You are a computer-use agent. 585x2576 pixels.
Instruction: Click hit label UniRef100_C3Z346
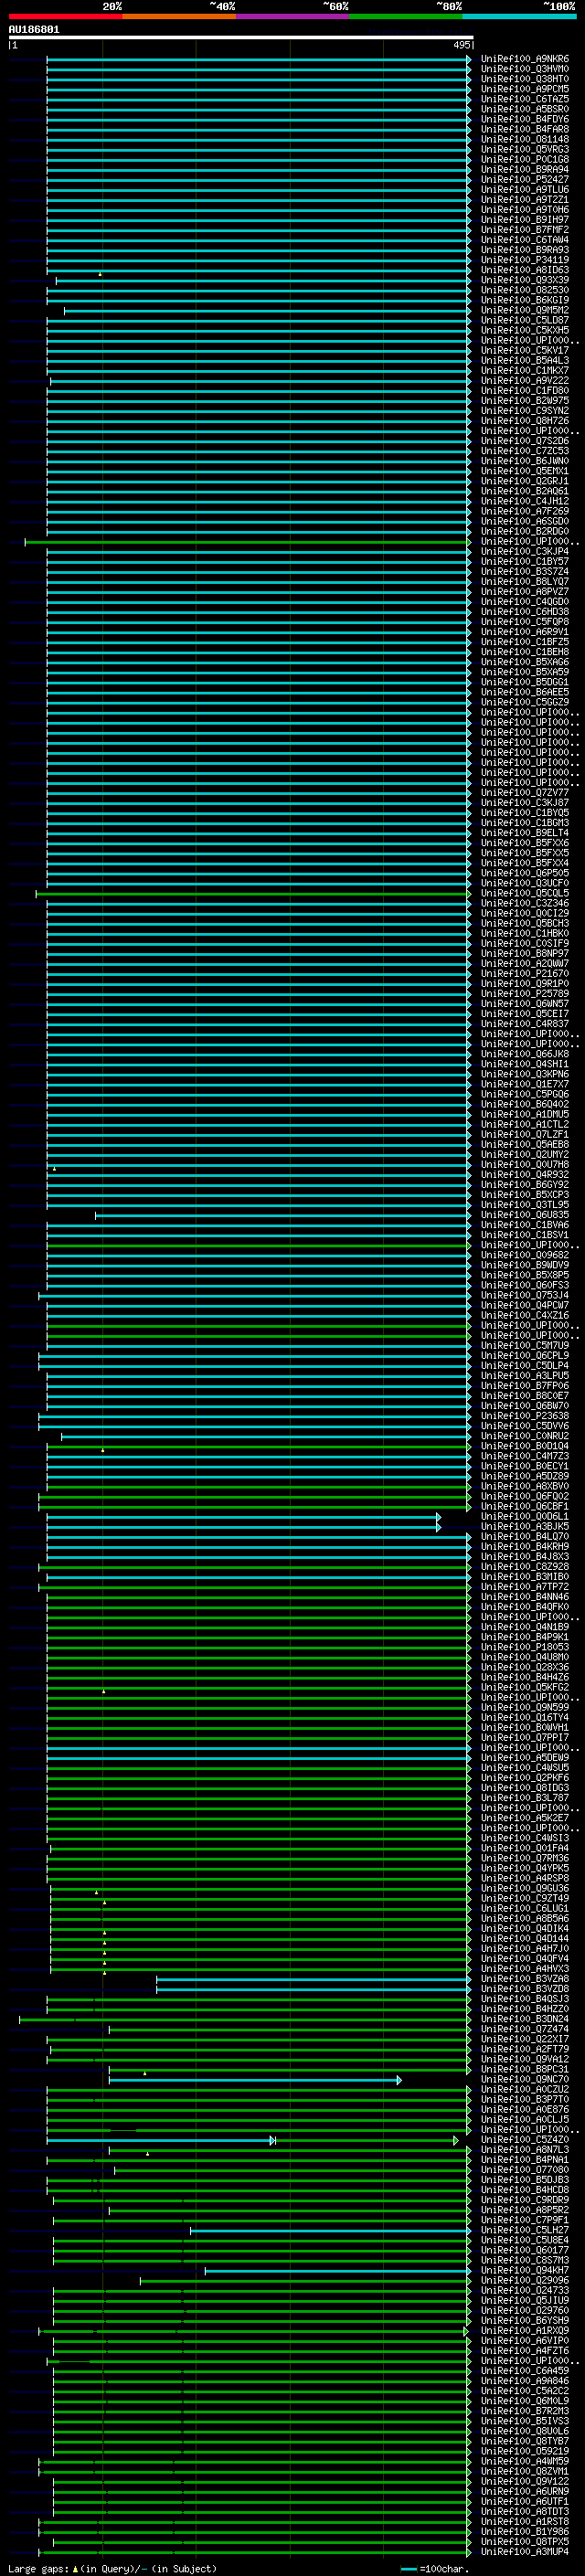point(525,903)
